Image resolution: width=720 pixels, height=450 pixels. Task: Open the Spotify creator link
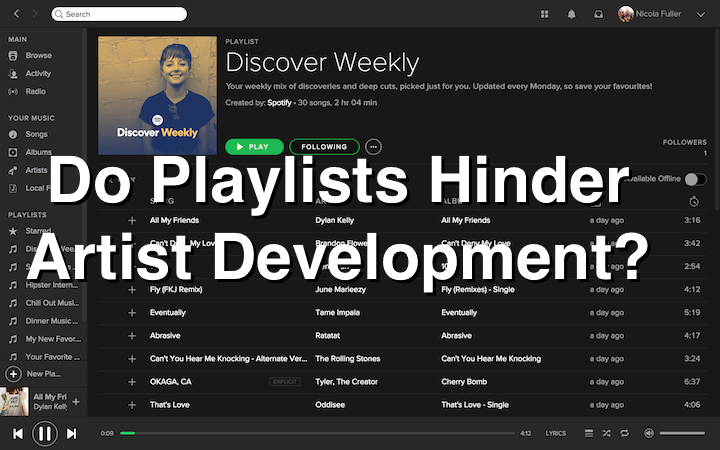(279, 103)
